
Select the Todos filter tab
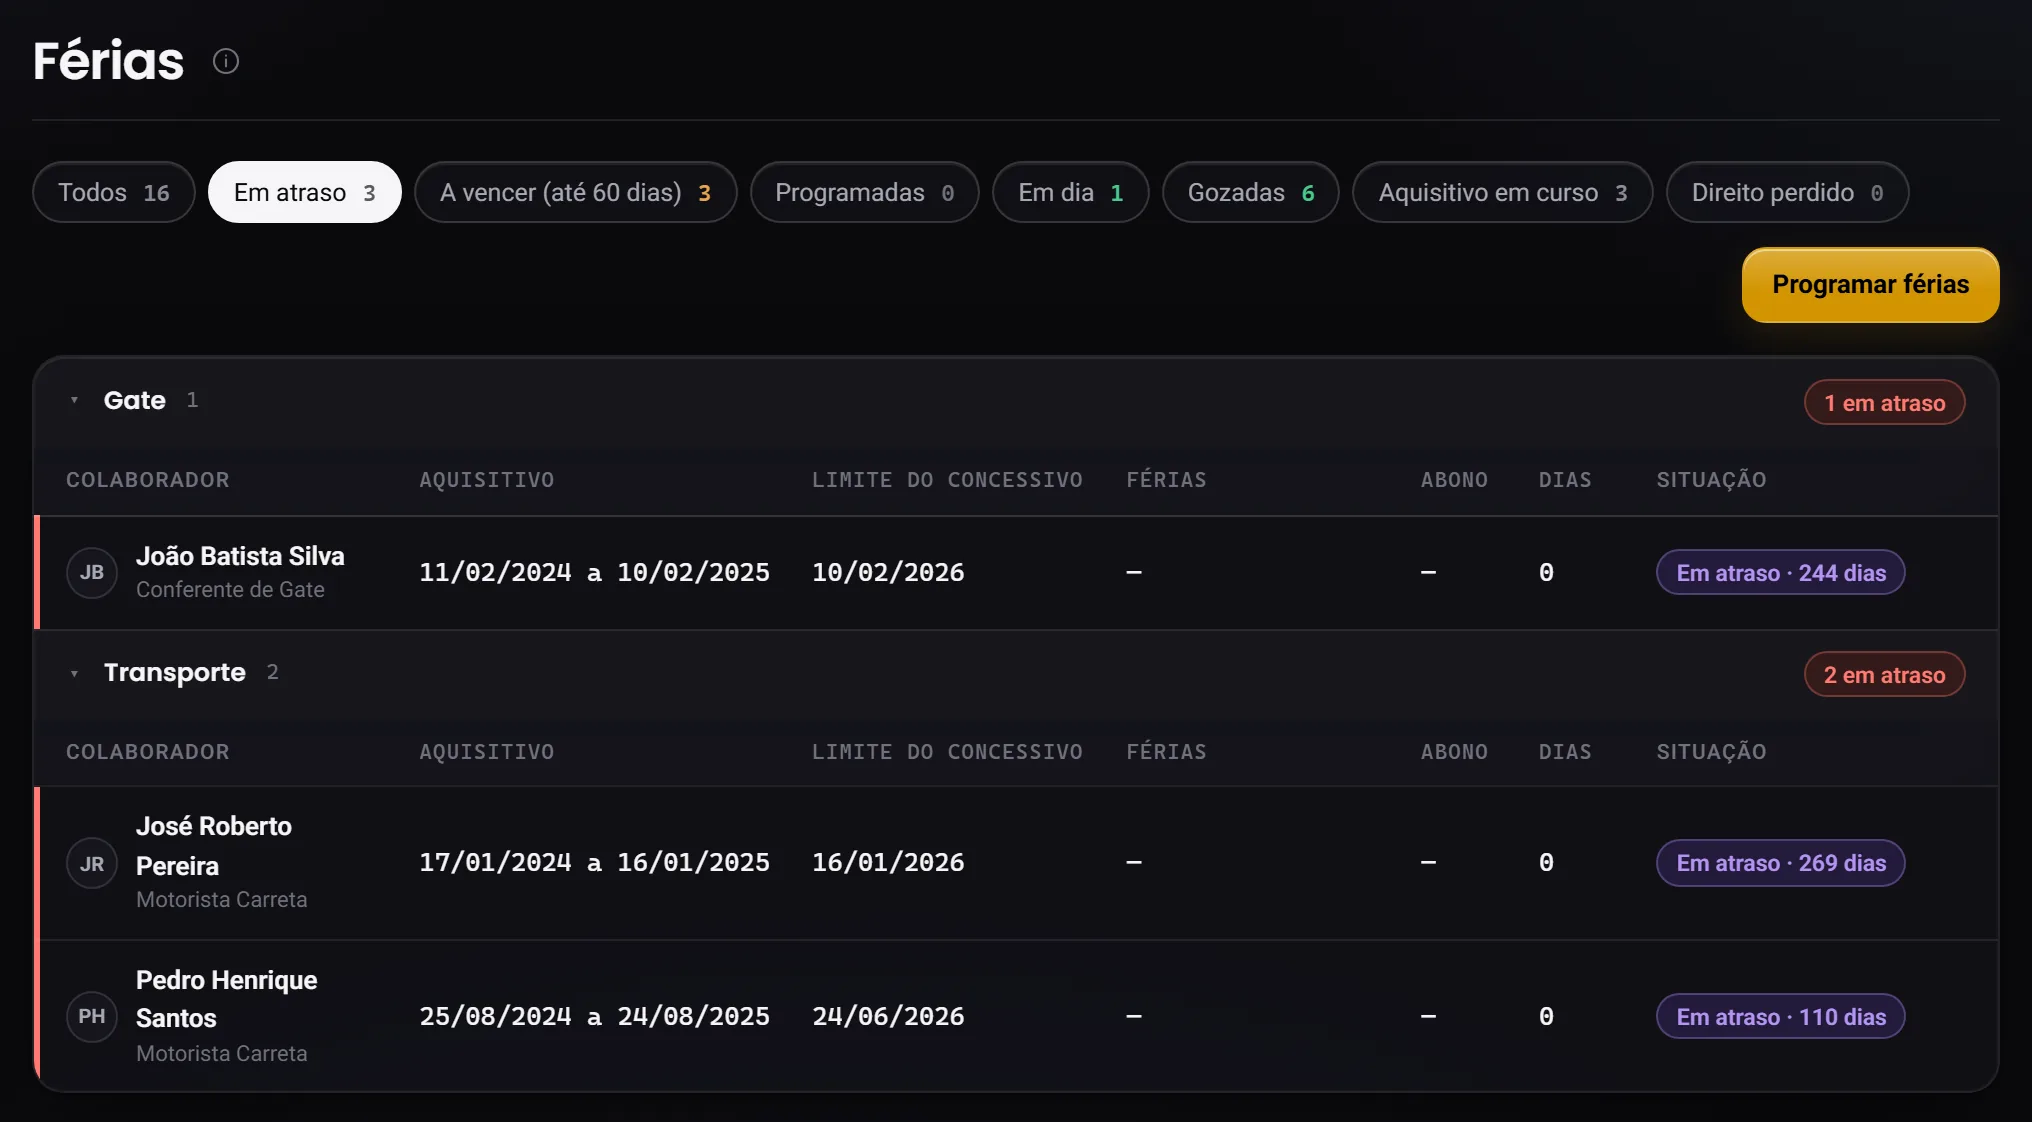[114, 192]
